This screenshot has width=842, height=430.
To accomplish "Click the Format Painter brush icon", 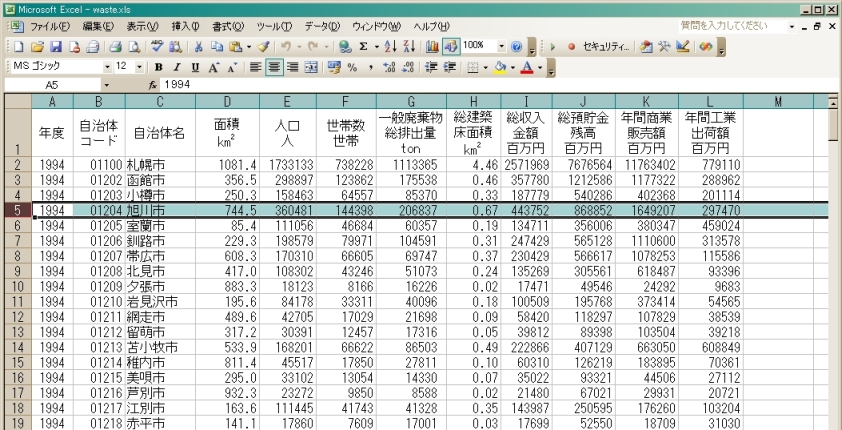I will 263,46.
